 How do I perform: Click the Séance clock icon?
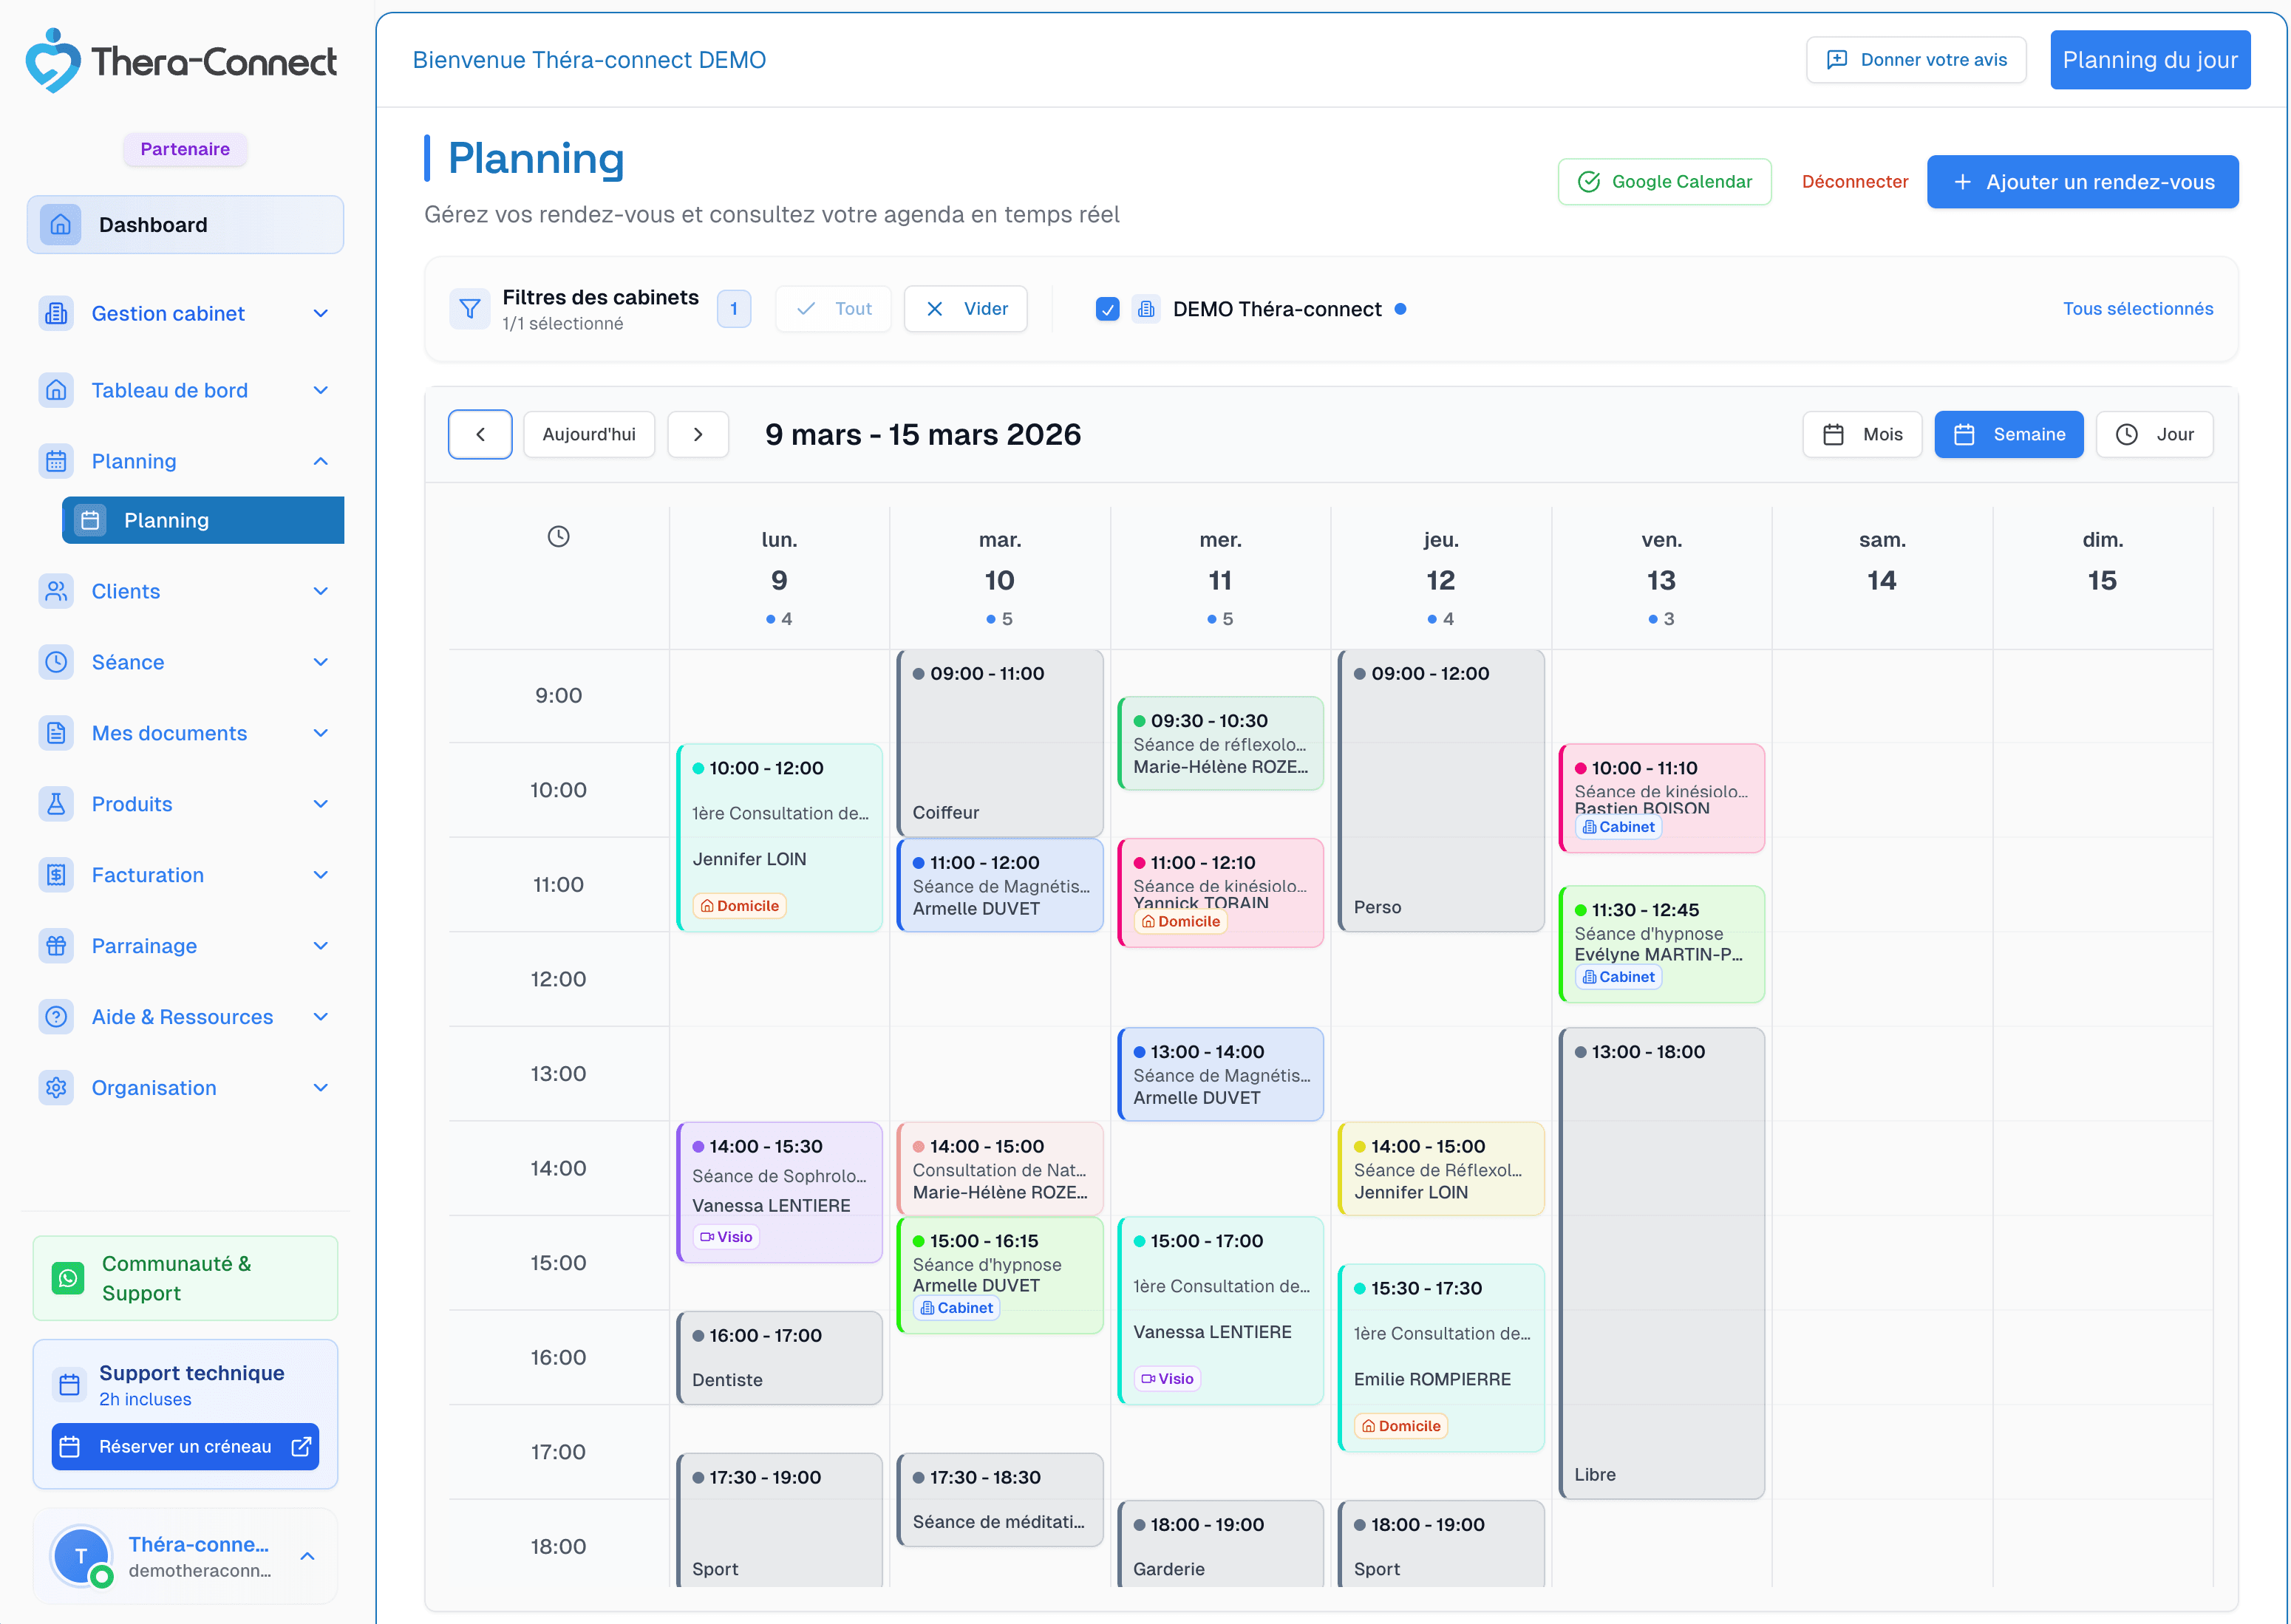point(57,662)
